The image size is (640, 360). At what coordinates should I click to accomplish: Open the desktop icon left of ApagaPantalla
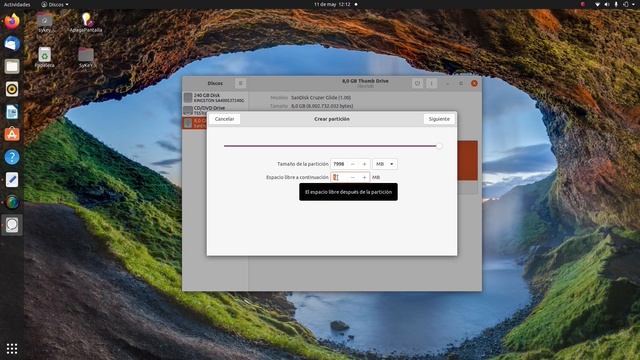[x=44, y=22]
